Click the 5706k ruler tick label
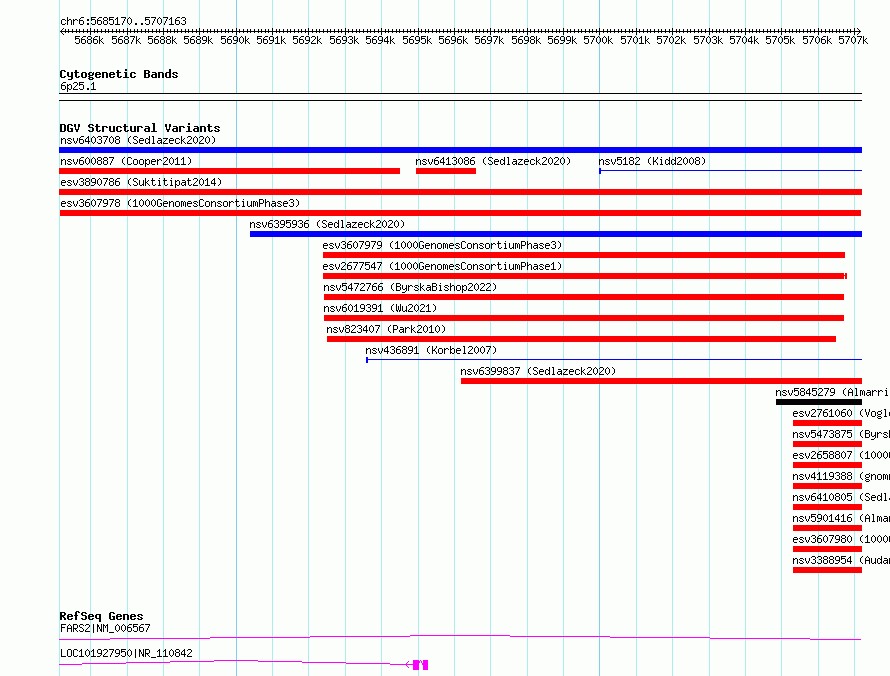Screen dimensions: 890x676 coord(817,40)
